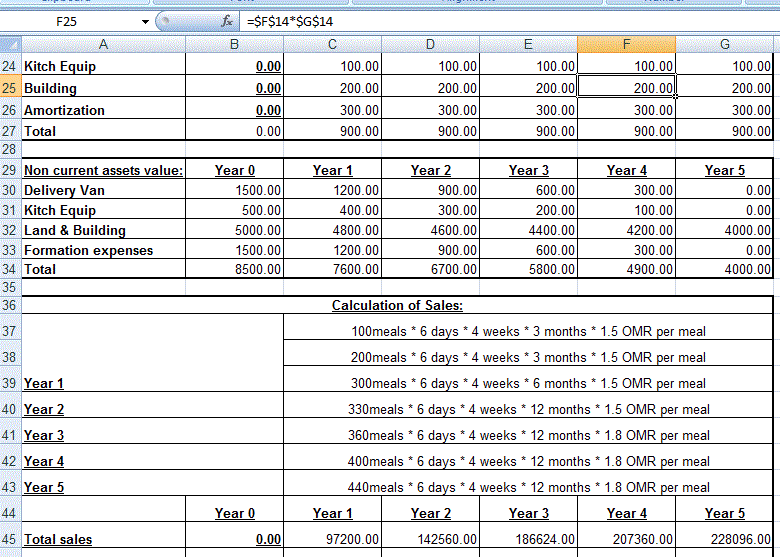The height and width of the screenshot is (557, 780).
Task: Click the Kitch Equip cell in row 24
Action: 103,66
